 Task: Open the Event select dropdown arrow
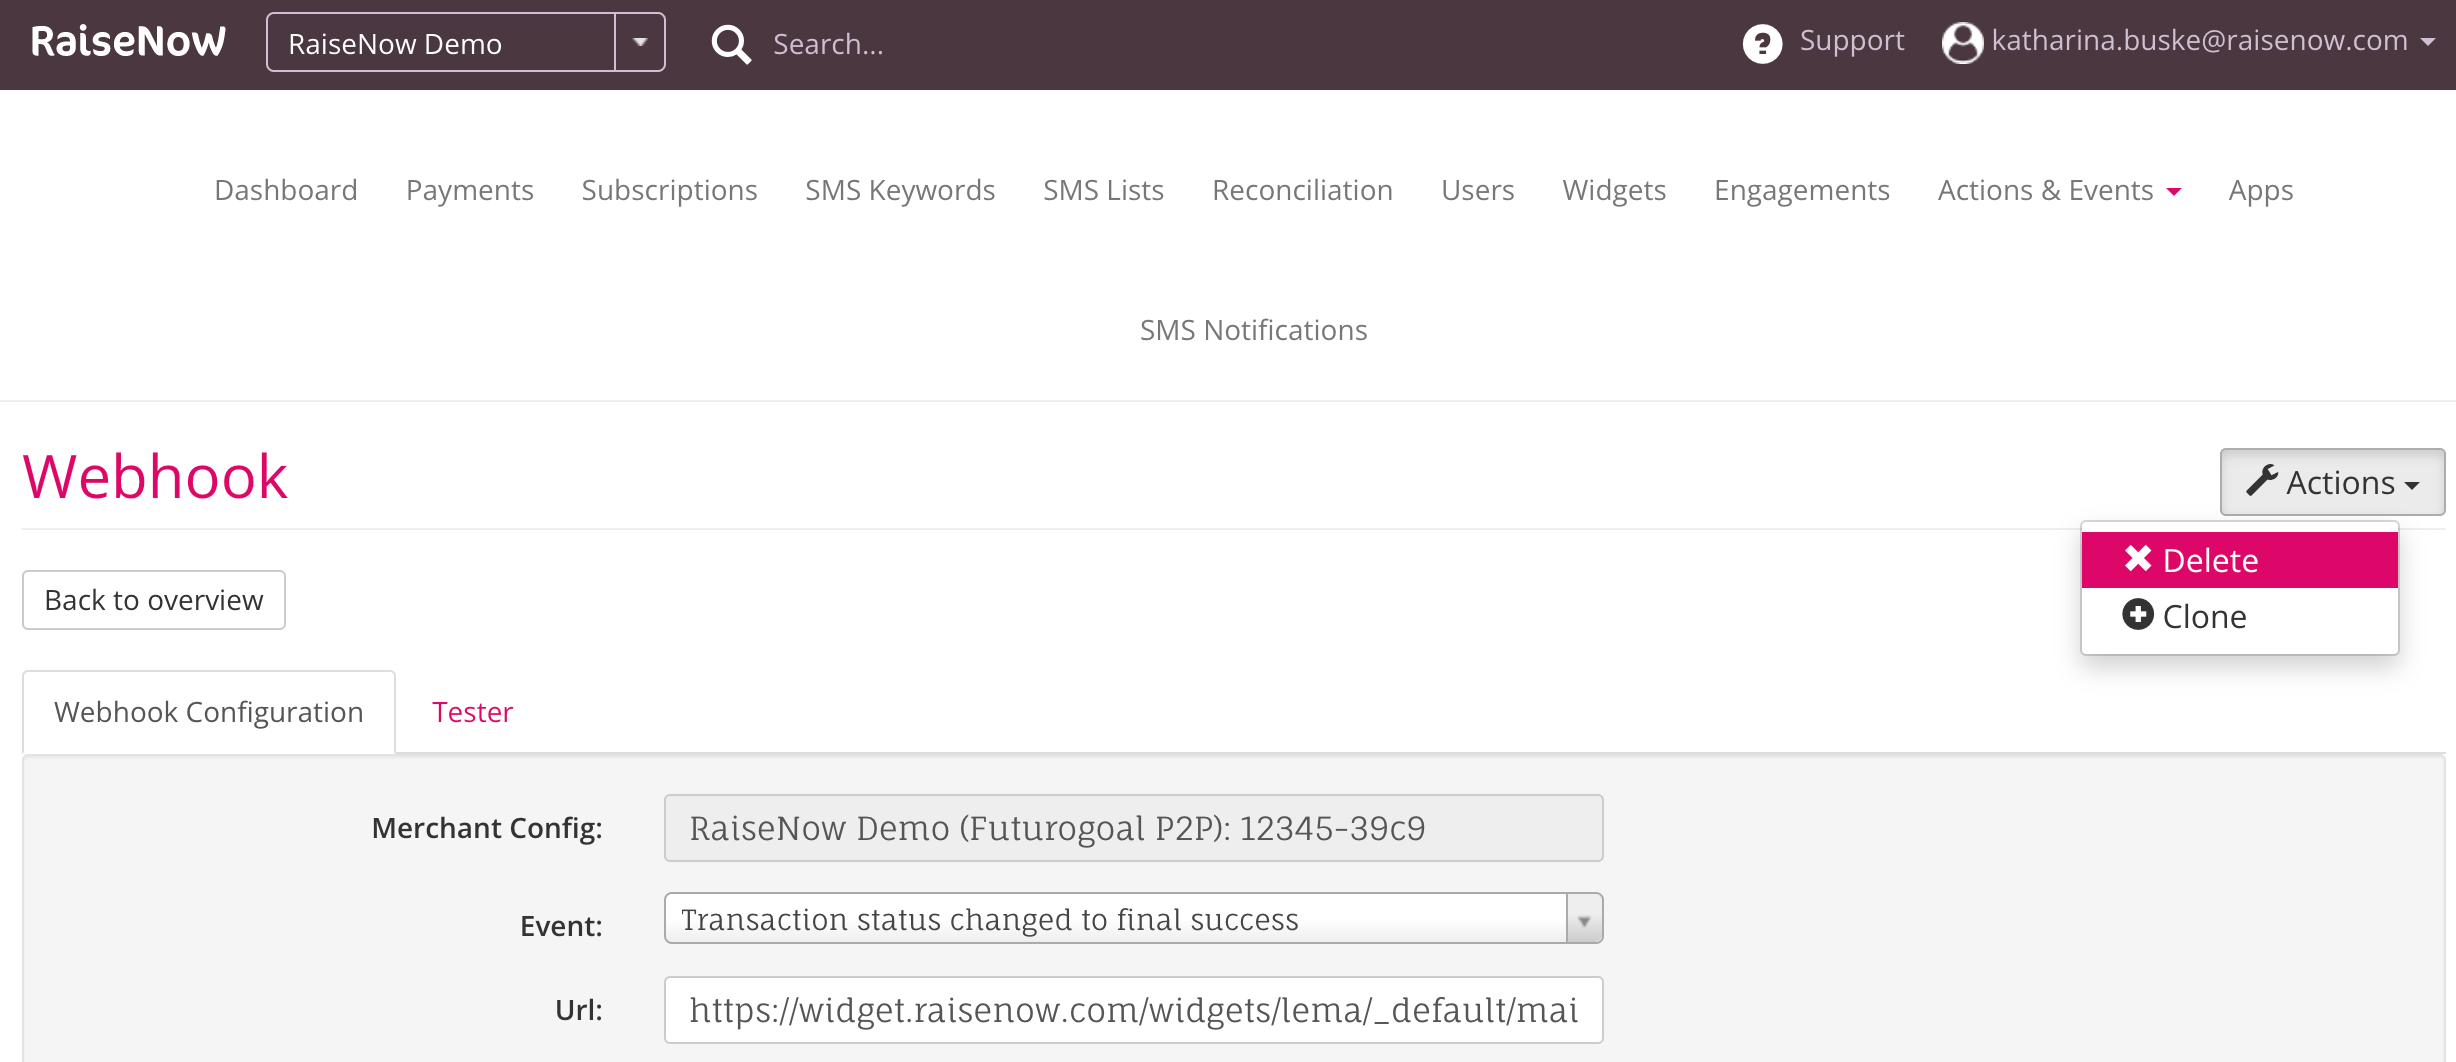[1584, 919]
